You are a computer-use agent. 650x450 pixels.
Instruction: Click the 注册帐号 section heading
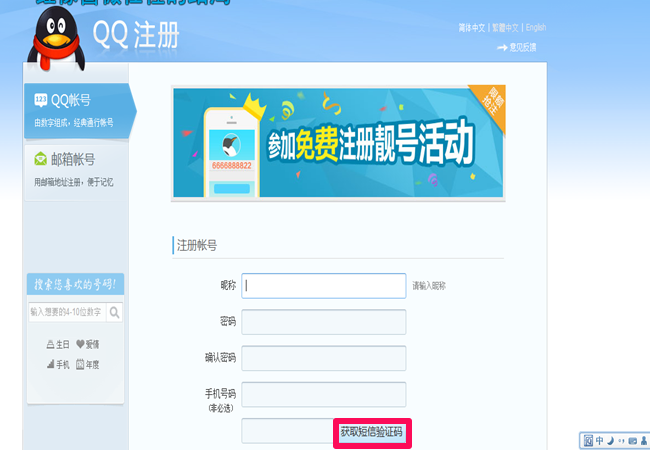(x=197, y=245)
